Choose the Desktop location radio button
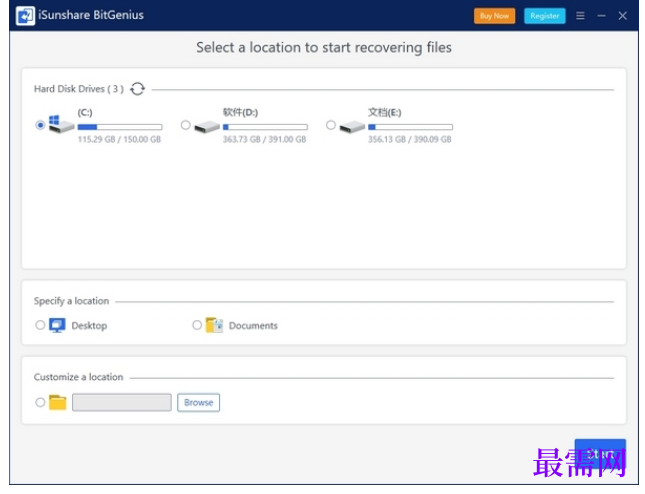The height and width of the screenshot is (494, 645). [x=40, y=325]
